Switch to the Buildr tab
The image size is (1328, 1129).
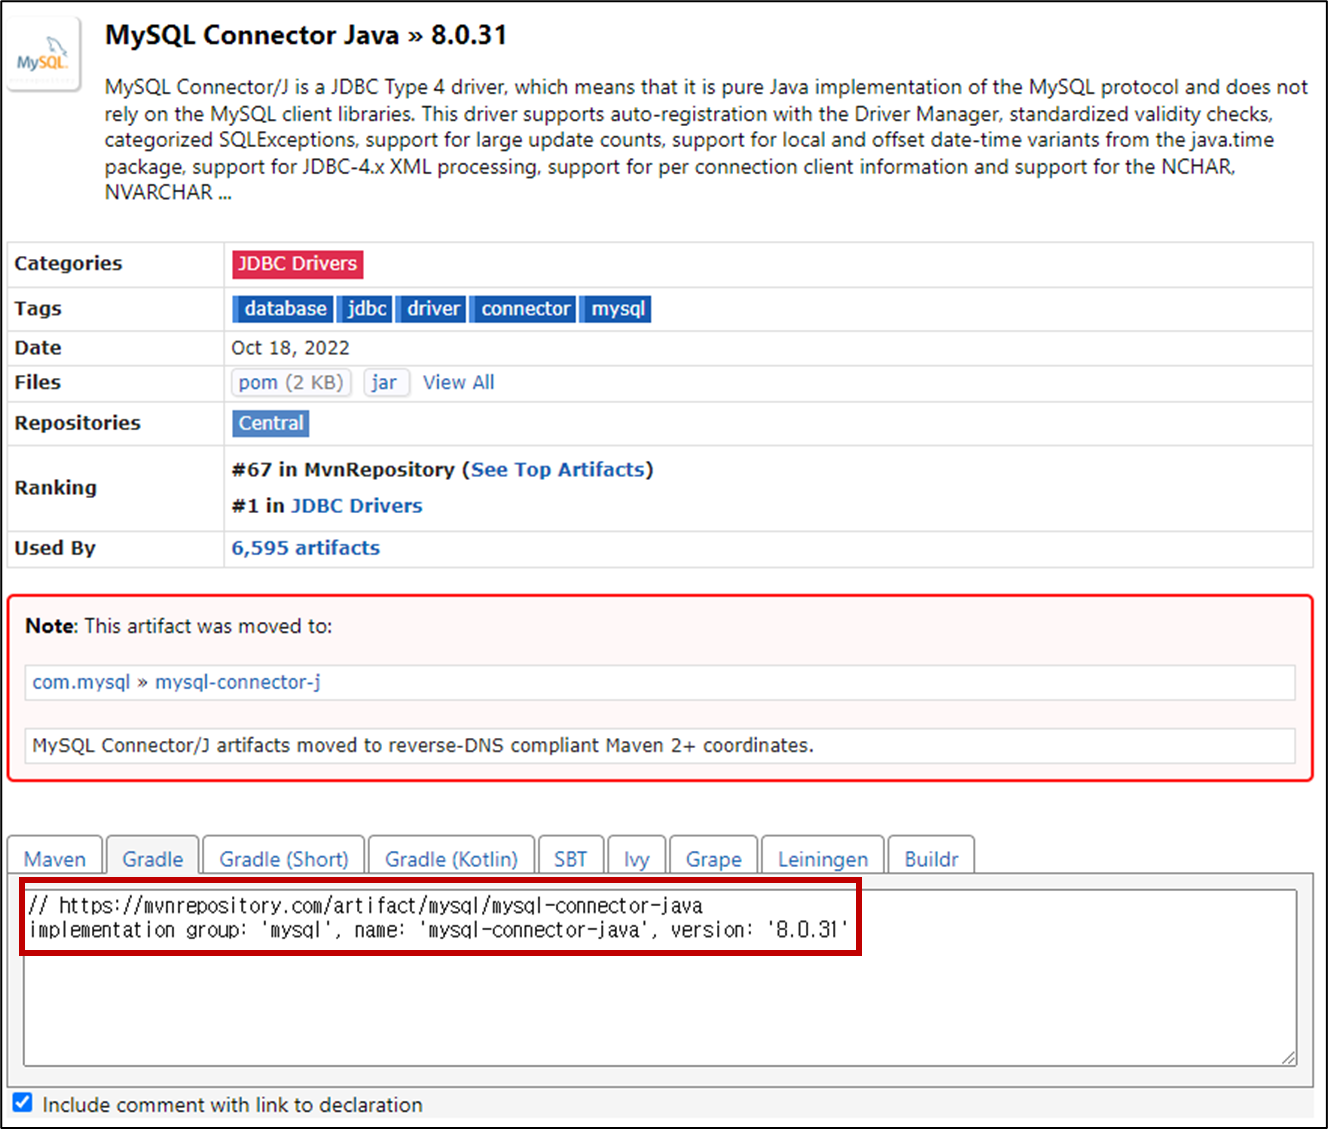click(x=931, y=859)
